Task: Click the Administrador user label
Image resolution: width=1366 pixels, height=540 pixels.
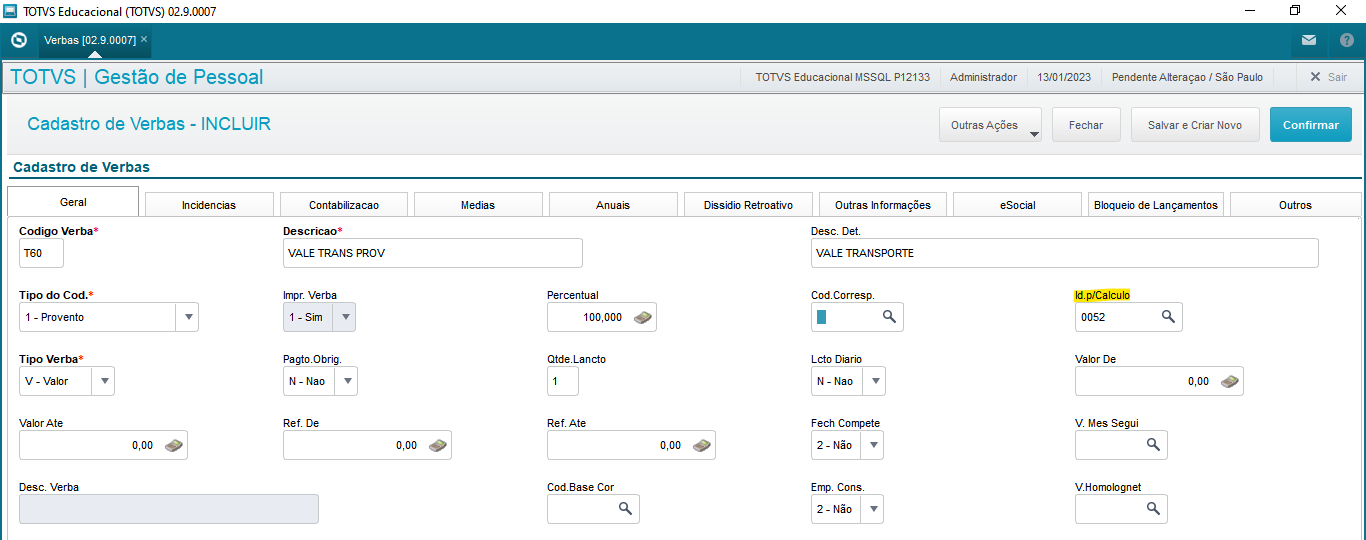Action: point(983,77)
